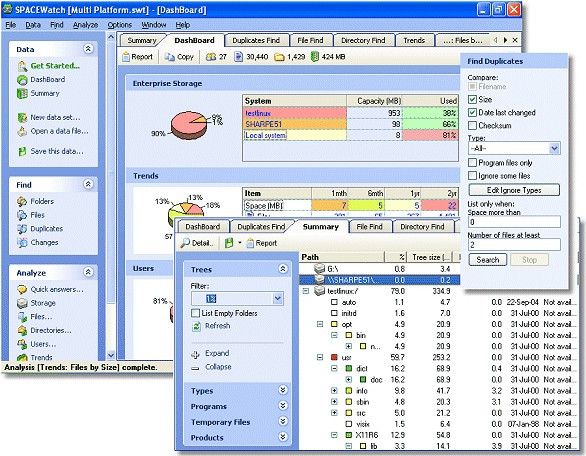Open the Analyze menu
Viewport: 586px width, 456px height.
[85, 25]
